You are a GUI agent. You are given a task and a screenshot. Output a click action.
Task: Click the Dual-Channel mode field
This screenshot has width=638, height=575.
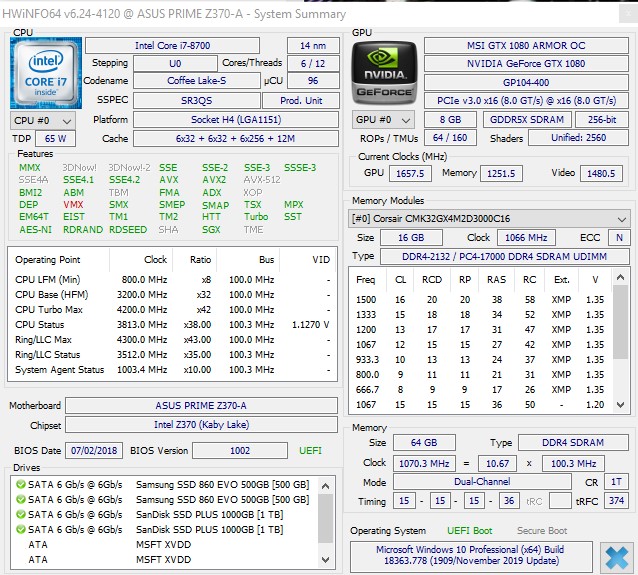pyautogui.click(x=482, y=482)
